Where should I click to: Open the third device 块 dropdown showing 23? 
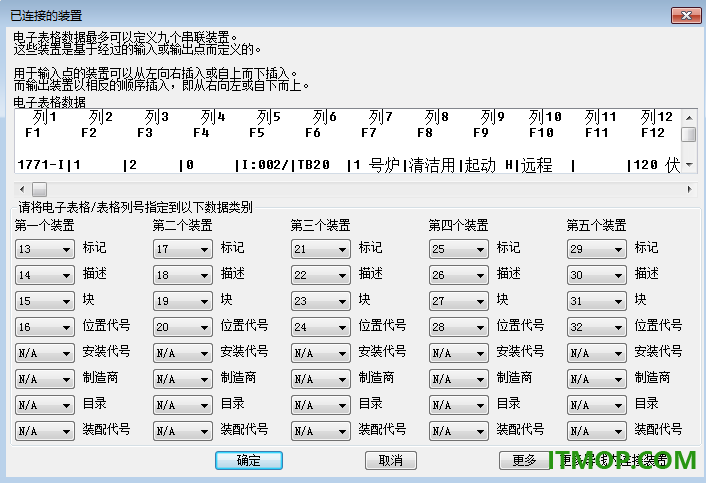point(321,301)
